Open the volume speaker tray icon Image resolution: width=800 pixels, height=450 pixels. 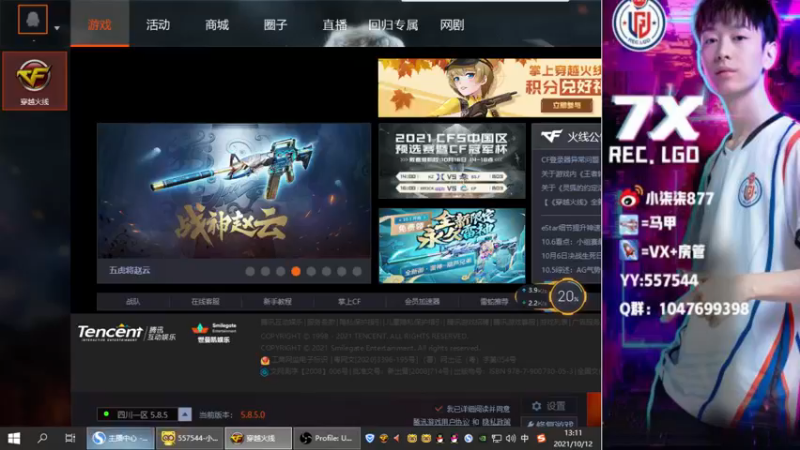[x=511, y=438]
